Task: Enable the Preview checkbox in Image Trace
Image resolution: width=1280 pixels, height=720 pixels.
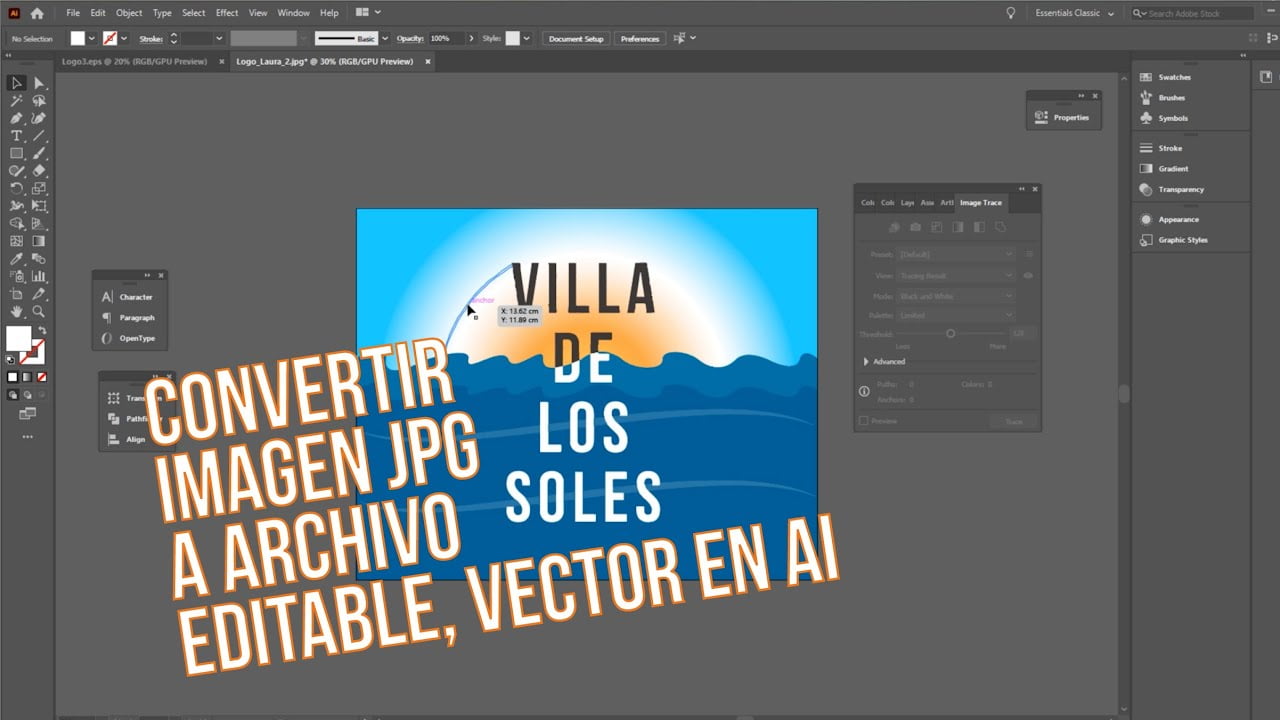Action: coord(864,420)
